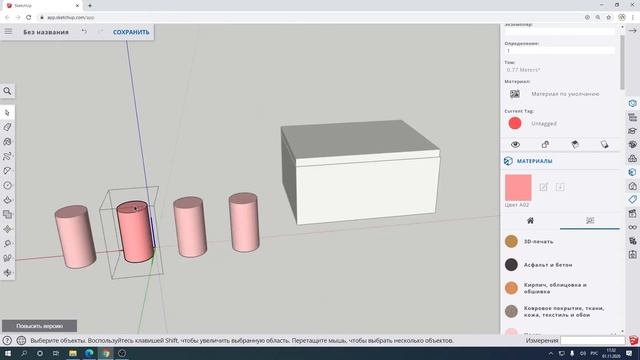Click edit material pencil icon

[543, 187]
